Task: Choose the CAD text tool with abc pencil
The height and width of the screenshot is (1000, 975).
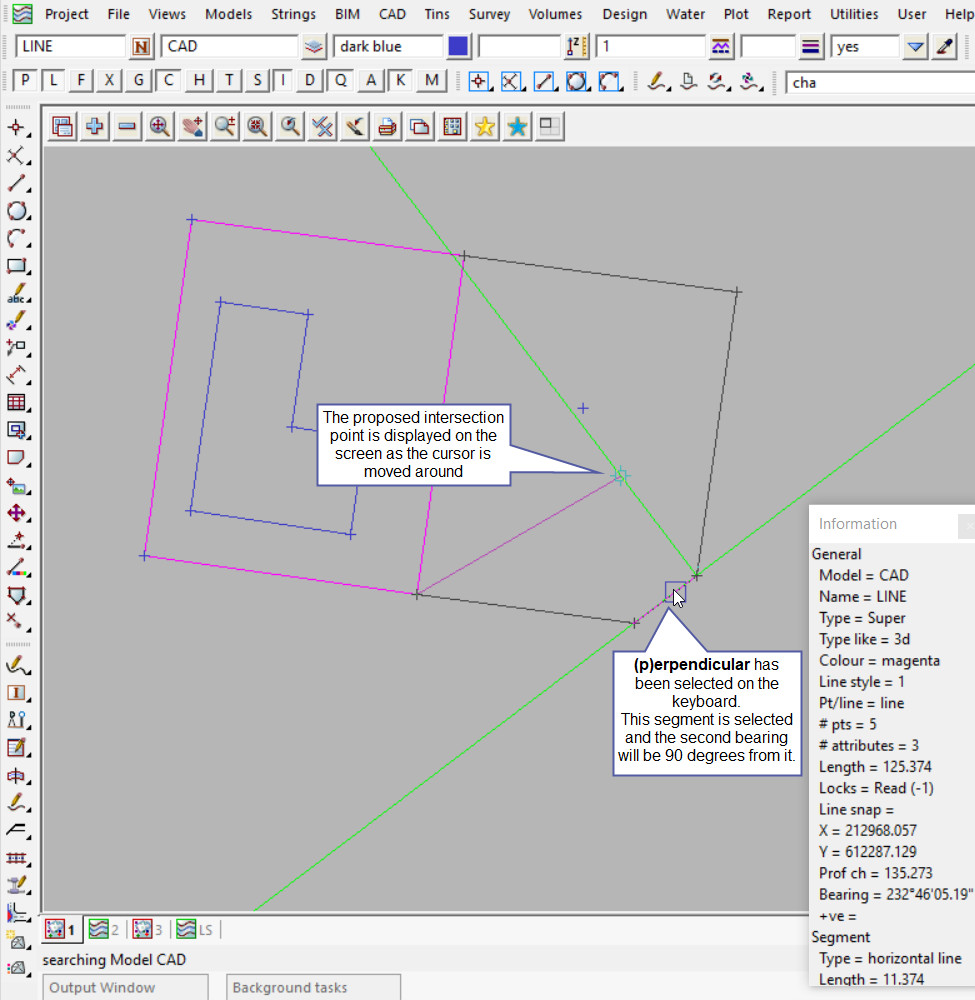Action: (16, 294)
